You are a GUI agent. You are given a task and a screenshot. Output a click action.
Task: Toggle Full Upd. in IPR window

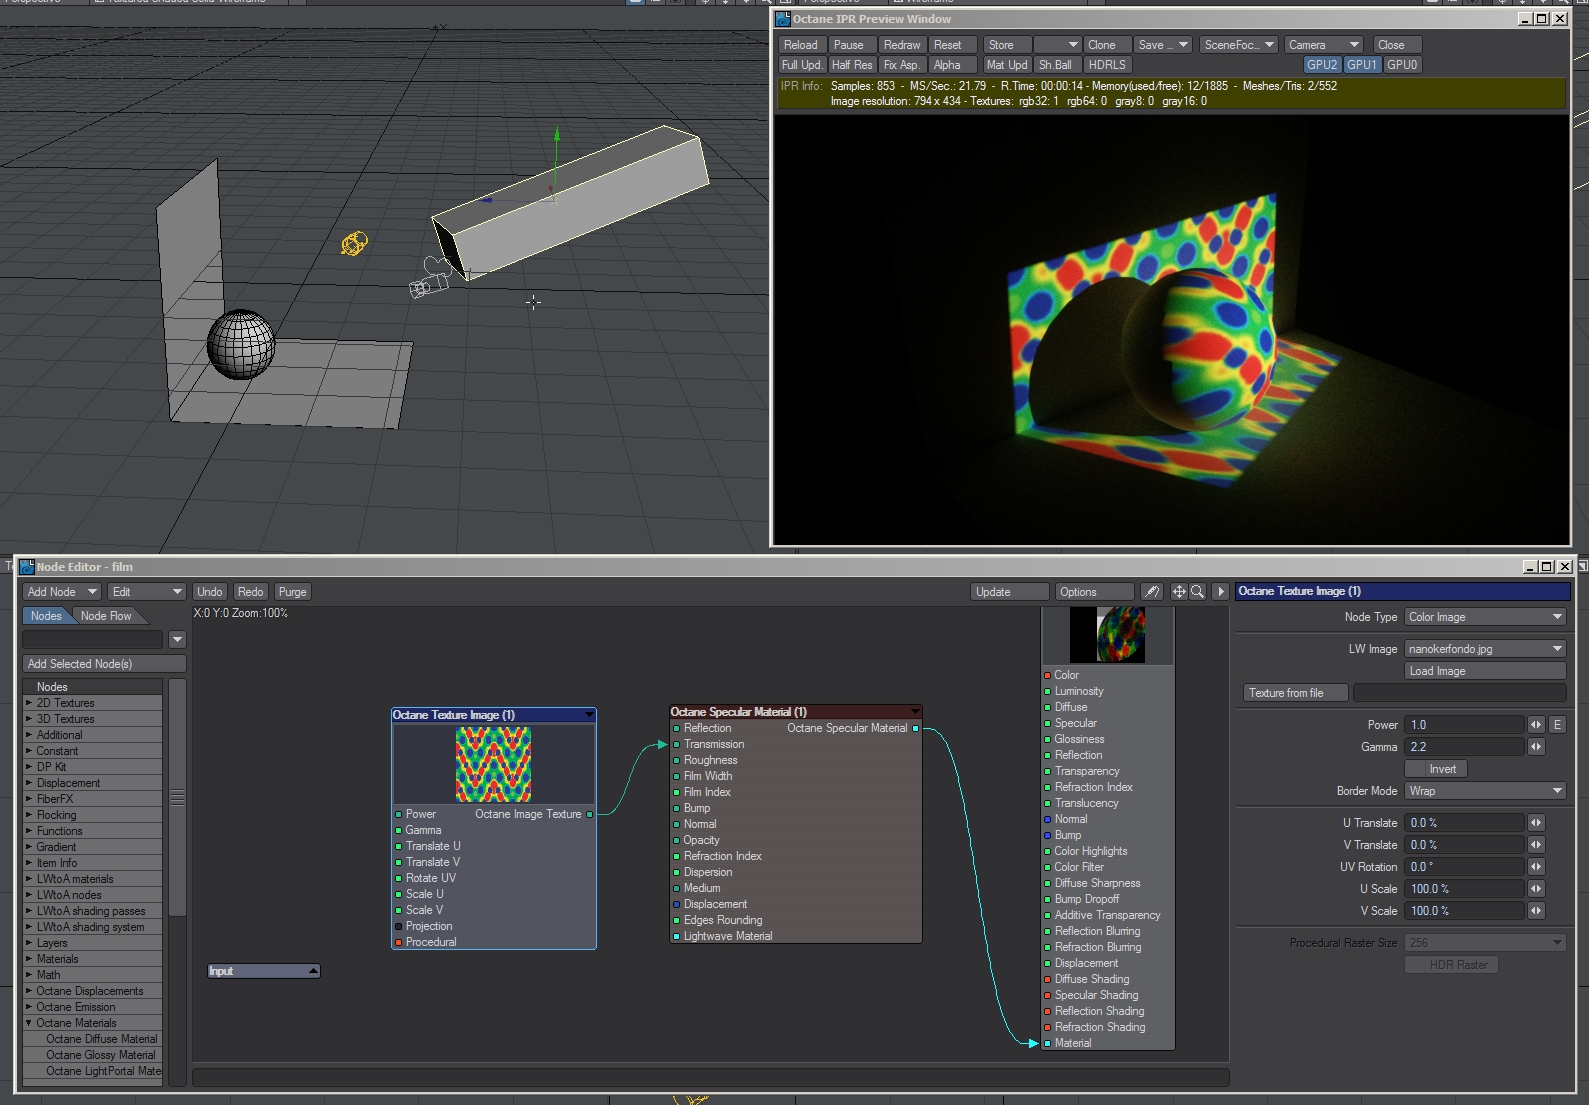[802, 65]
